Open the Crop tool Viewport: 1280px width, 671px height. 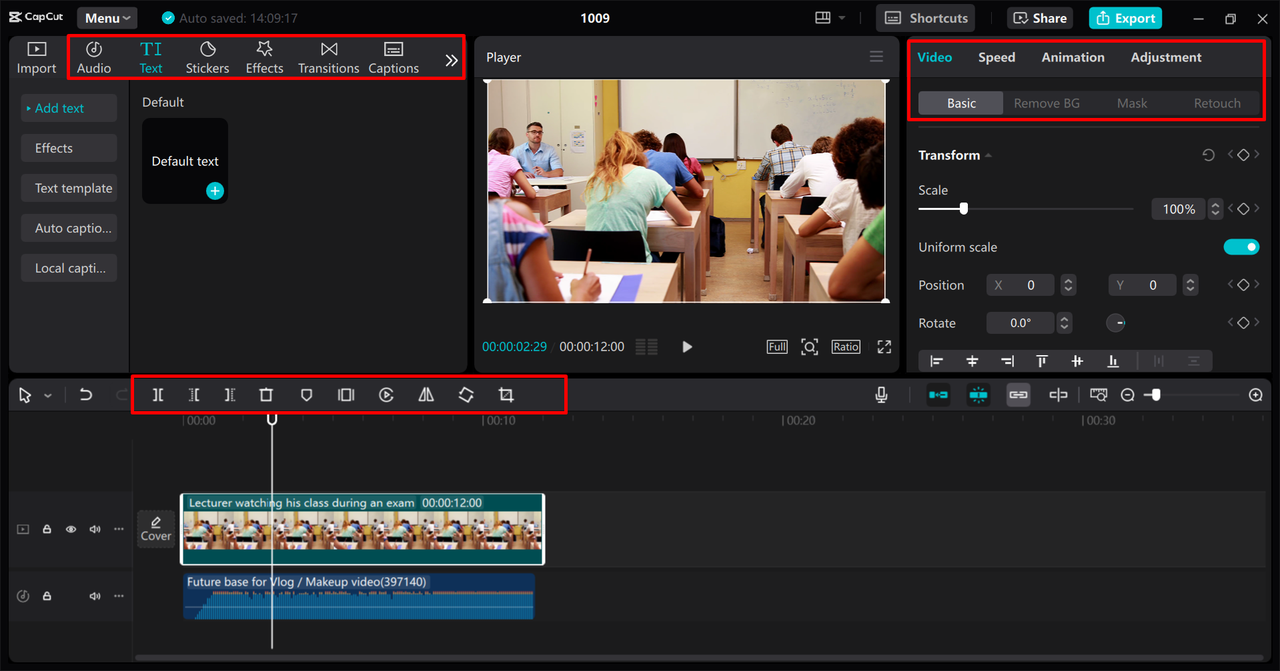point(506,395)
